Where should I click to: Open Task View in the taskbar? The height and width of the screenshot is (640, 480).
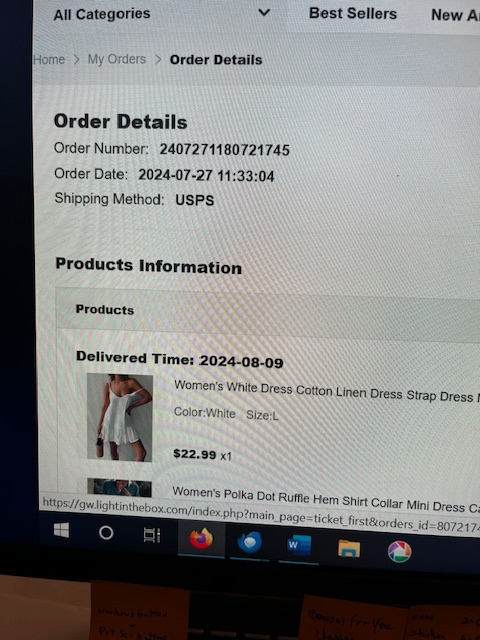(152, 535)
